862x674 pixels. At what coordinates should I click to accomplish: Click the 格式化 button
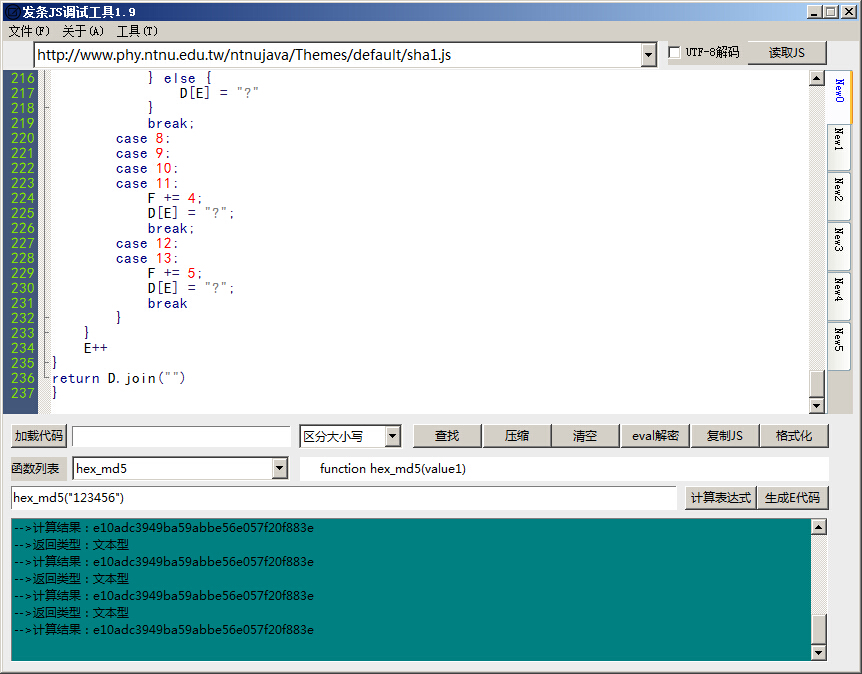(x=794, y=436)
